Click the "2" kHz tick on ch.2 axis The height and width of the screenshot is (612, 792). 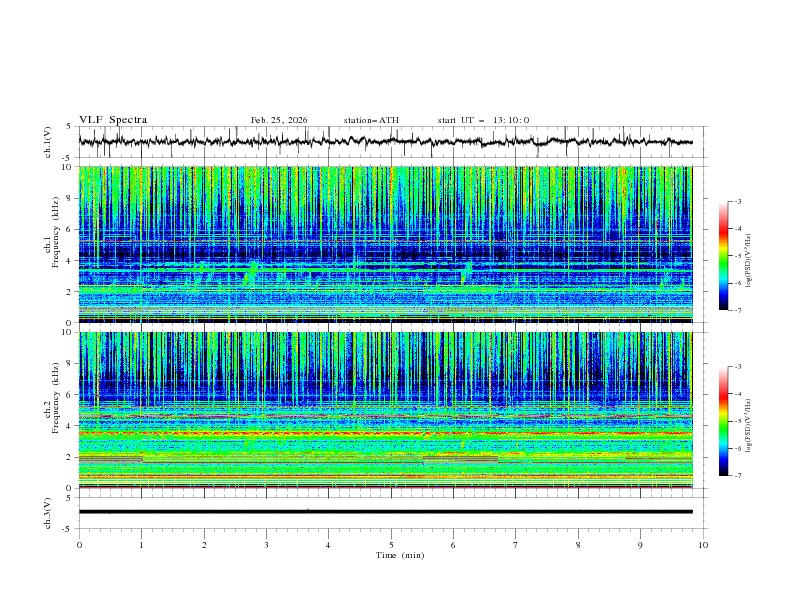(x=70, y=457)
